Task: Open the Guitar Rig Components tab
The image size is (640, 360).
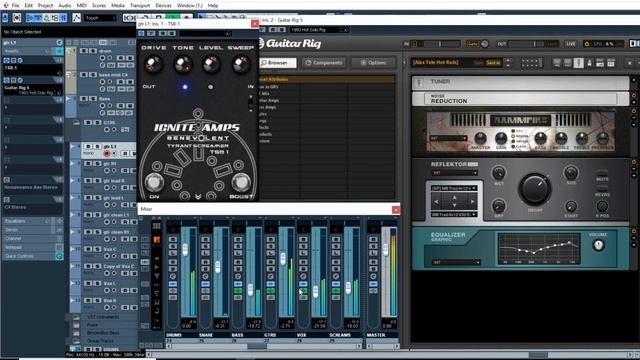Action: (324, 63)
